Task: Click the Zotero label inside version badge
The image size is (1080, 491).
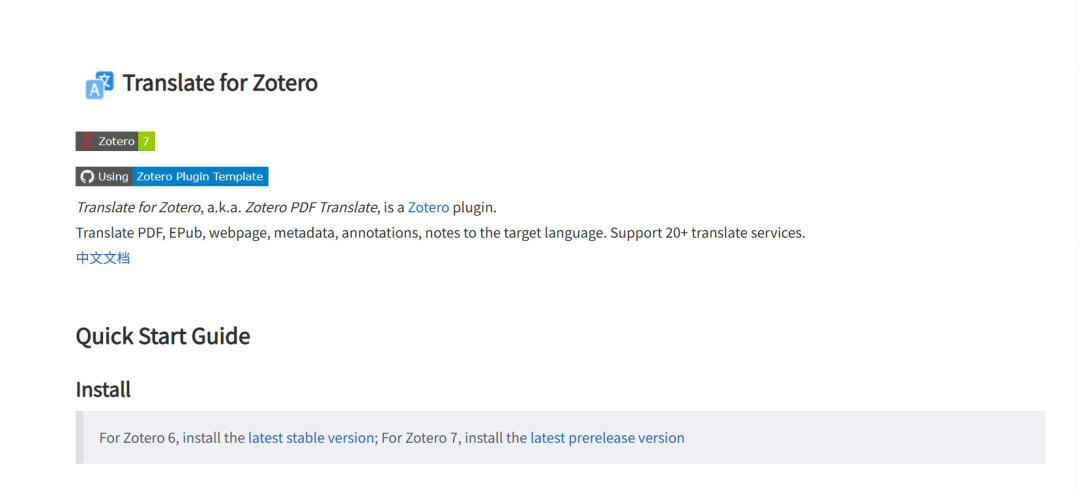Action: click(116, 141)
